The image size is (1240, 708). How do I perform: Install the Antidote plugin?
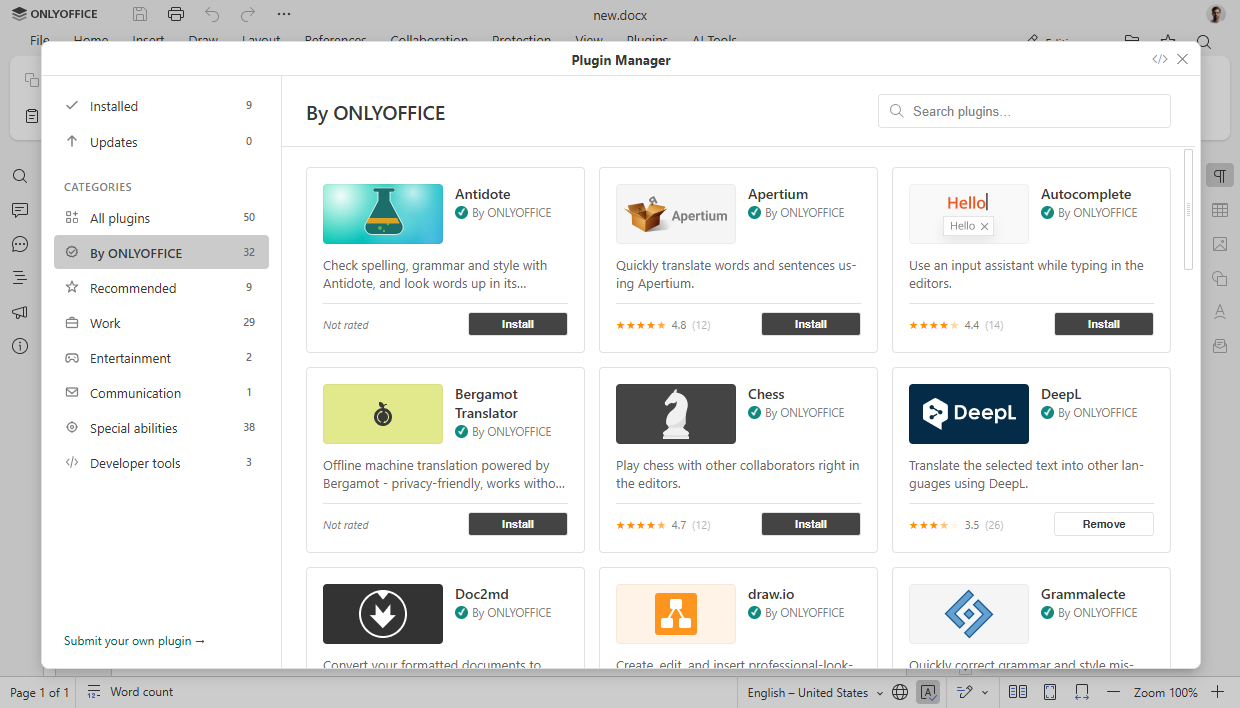[518, 324]
